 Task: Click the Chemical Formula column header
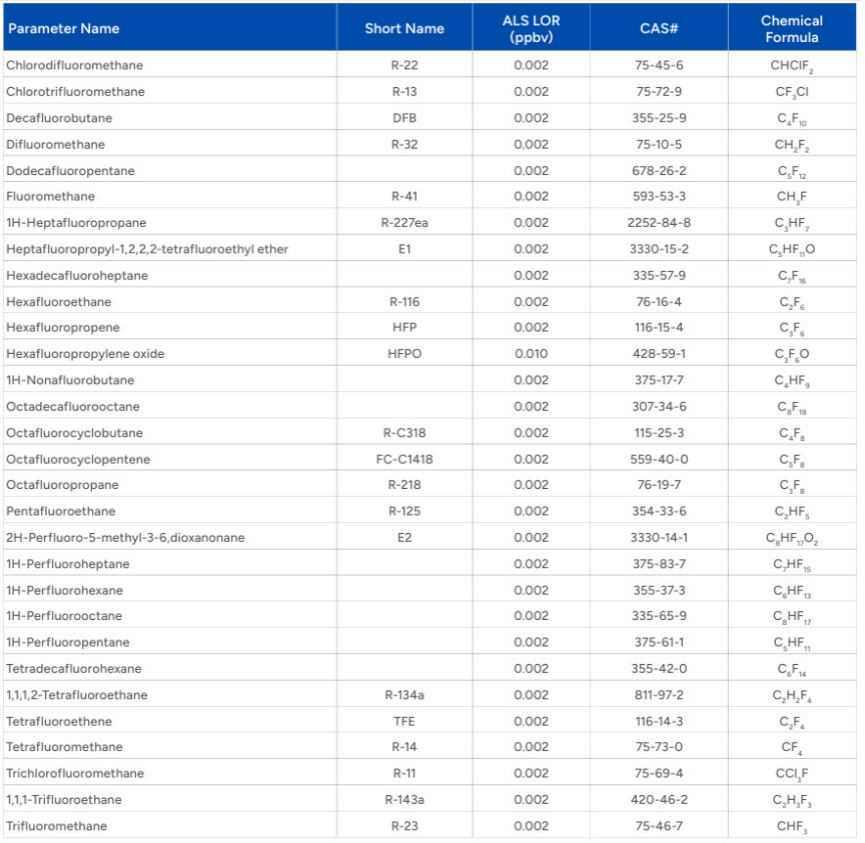(x=791, y=28)
